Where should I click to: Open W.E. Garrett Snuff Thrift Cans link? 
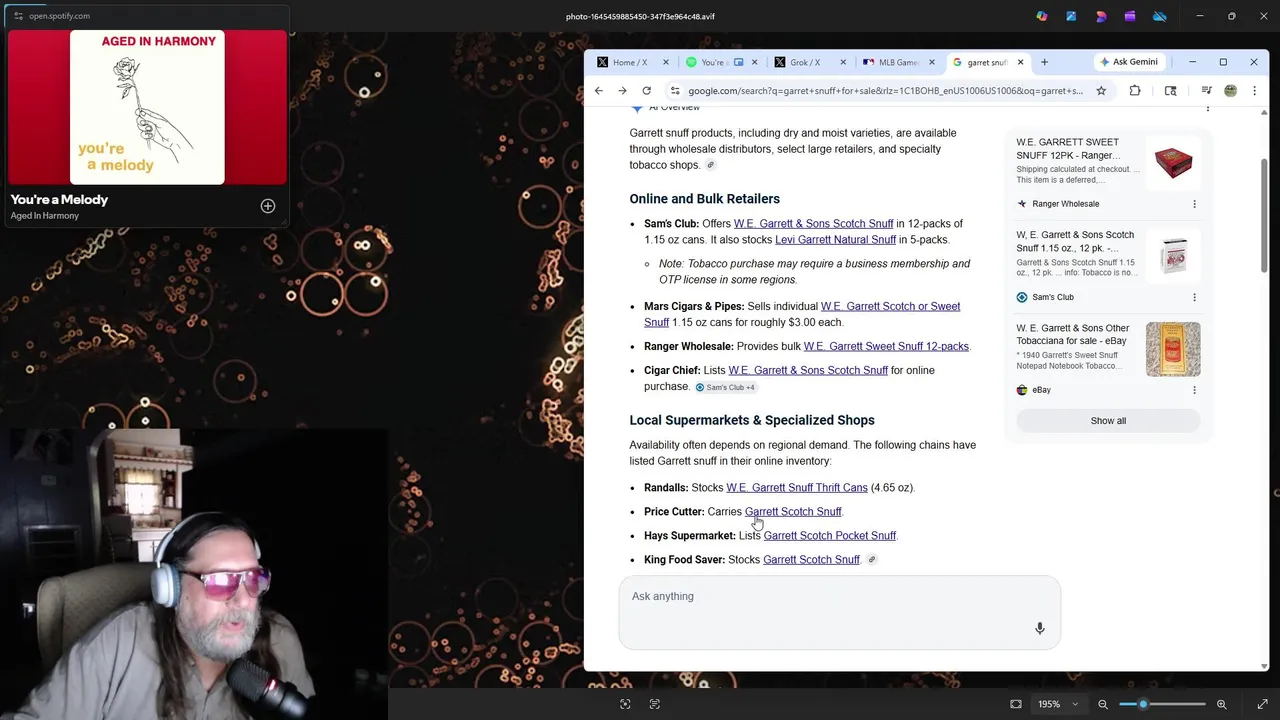797,488
